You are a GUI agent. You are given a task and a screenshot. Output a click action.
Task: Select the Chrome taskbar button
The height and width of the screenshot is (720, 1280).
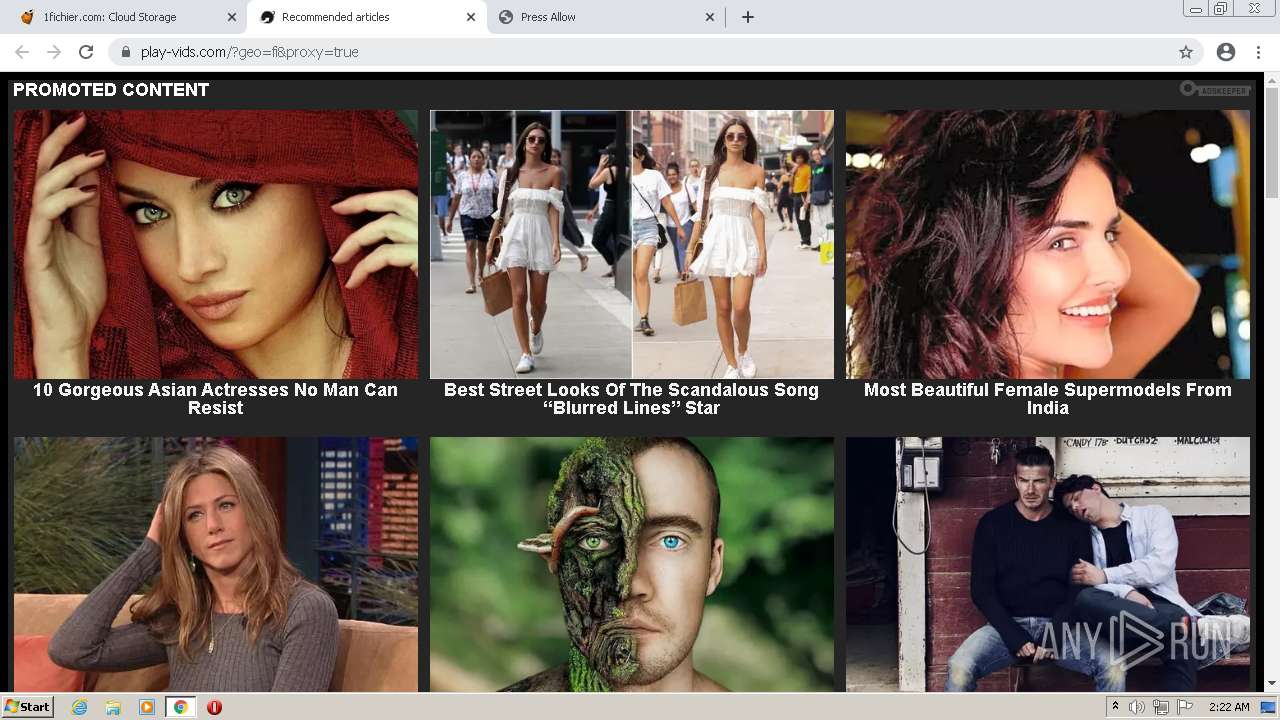tap(180, 707)
